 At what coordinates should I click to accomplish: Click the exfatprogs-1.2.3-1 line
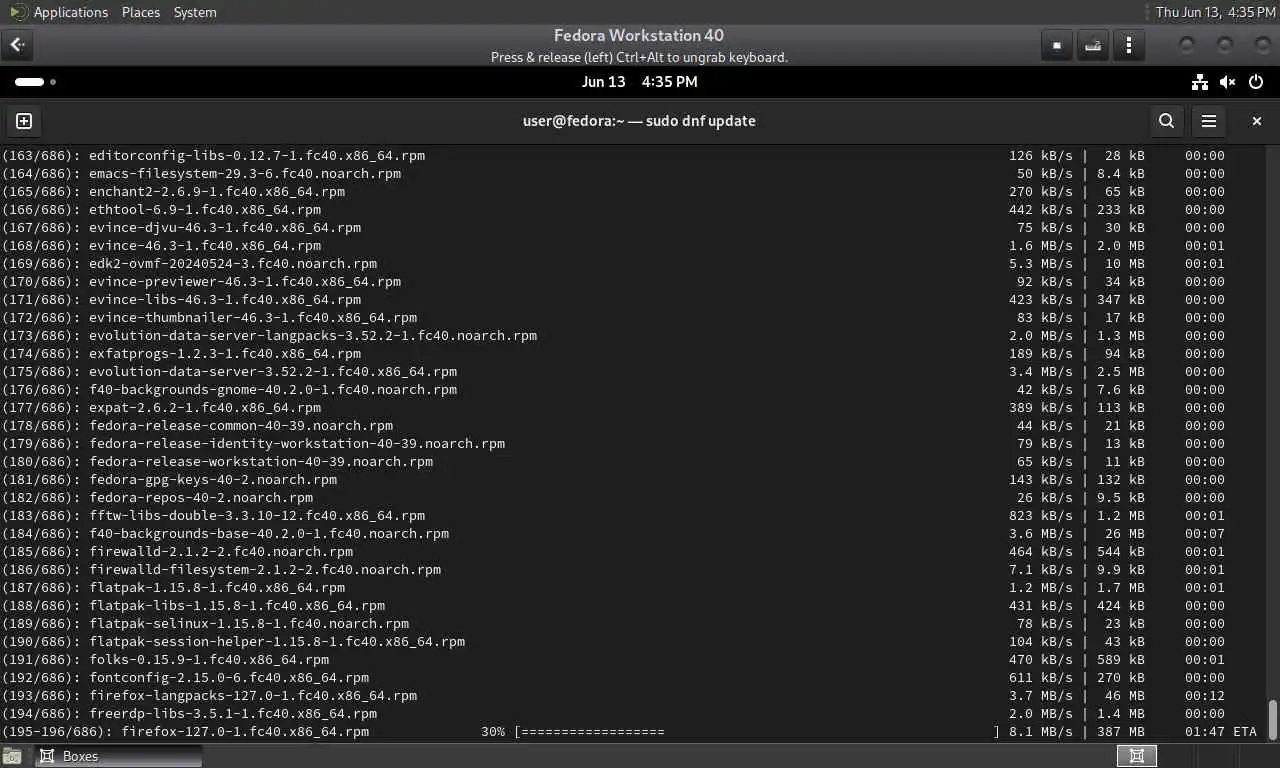(613, 354)
